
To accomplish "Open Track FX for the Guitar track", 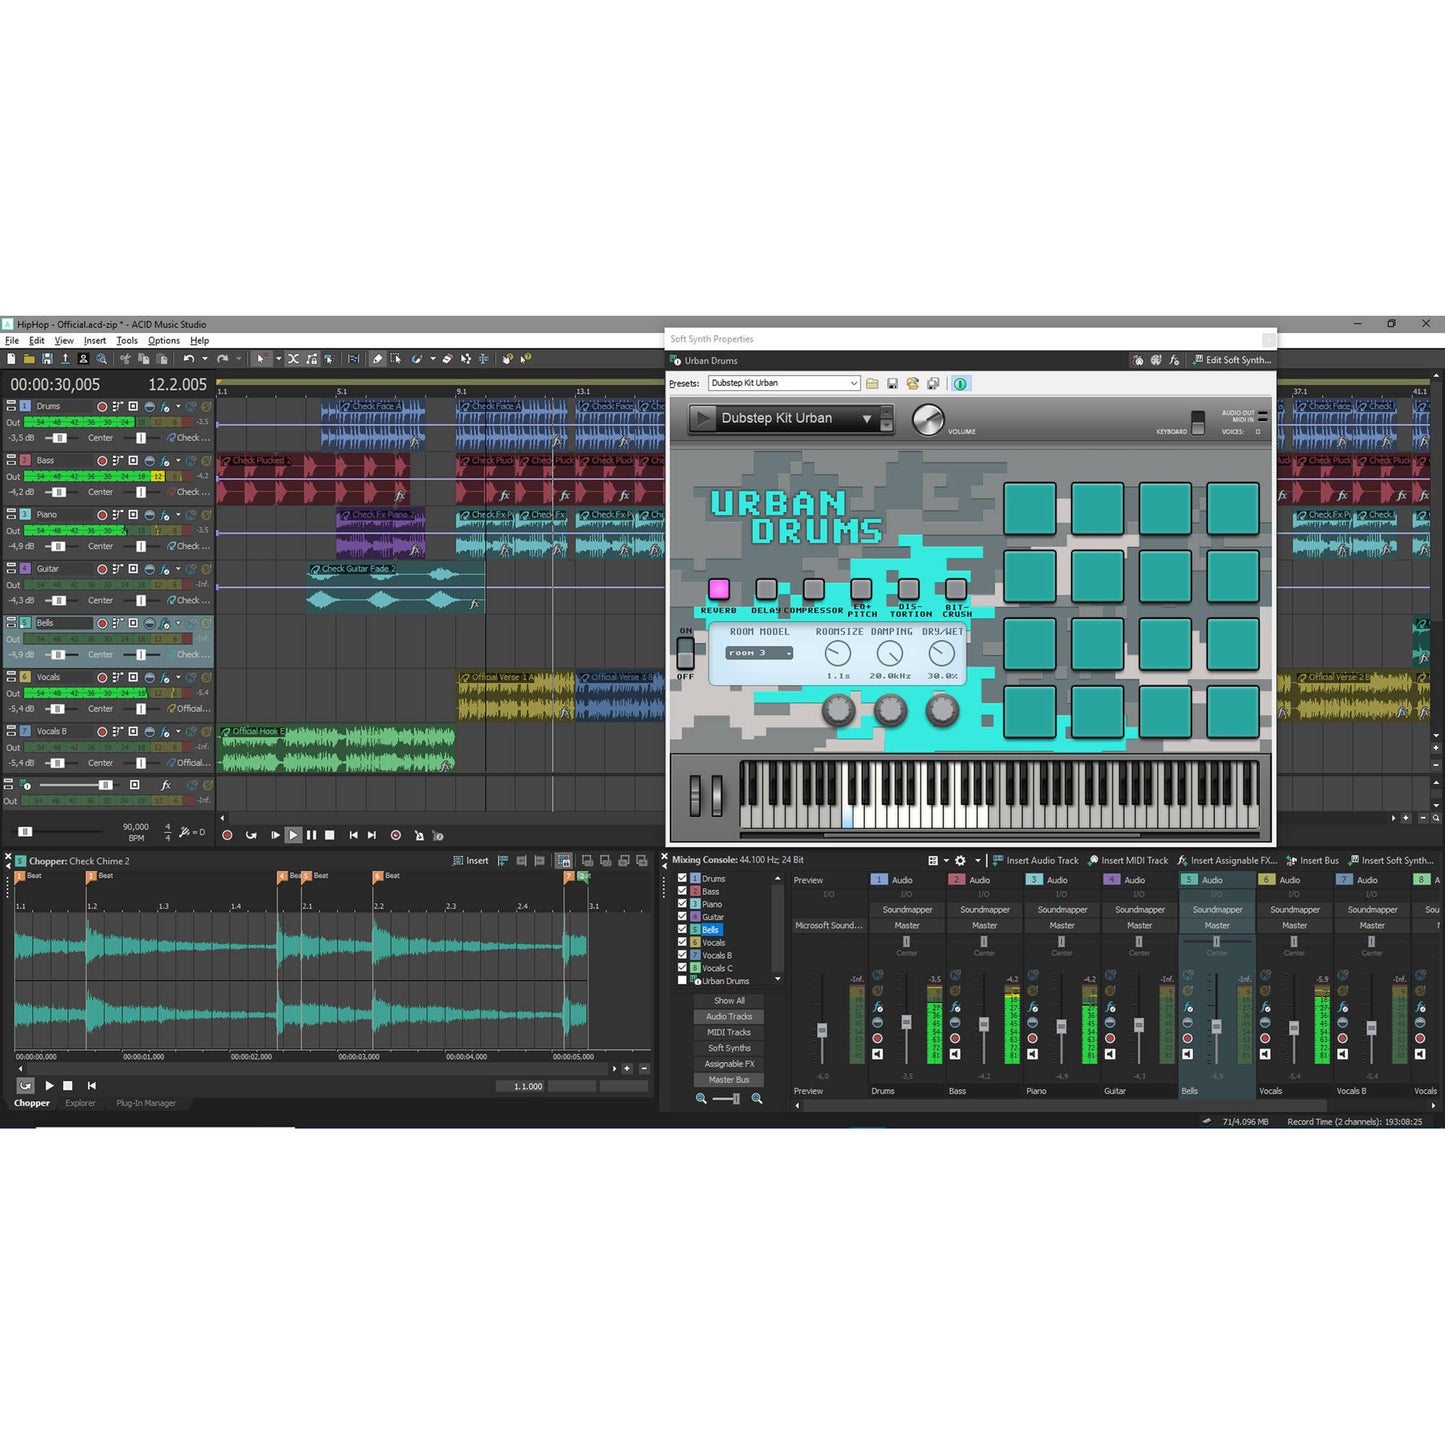I will point(166,568).
